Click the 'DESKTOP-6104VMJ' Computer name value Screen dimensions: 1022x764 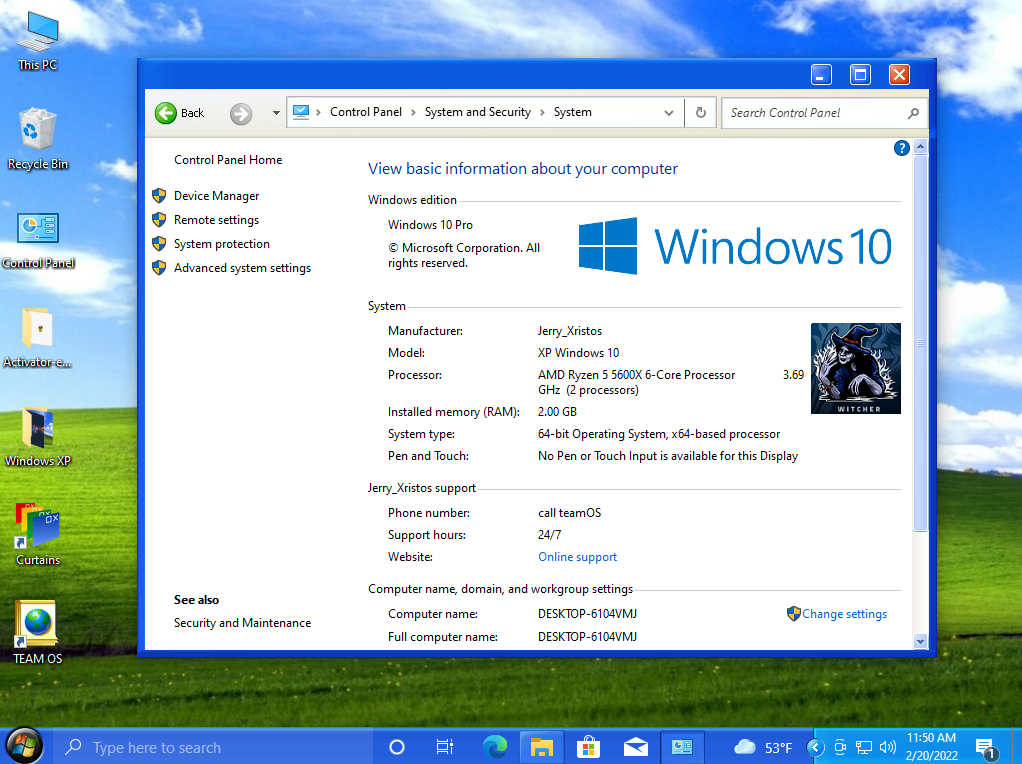[x=587, y=613]
